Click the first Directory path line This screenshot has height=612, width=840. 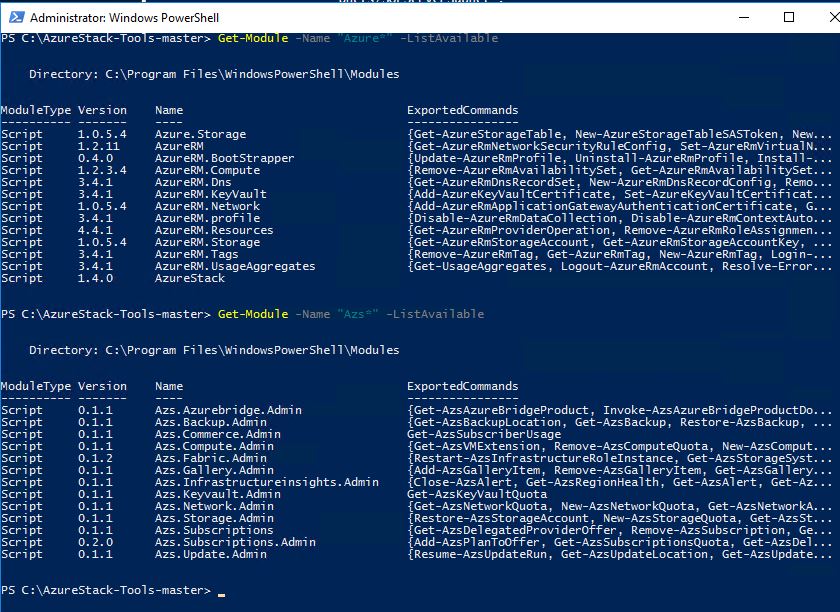tap(214, 74)
